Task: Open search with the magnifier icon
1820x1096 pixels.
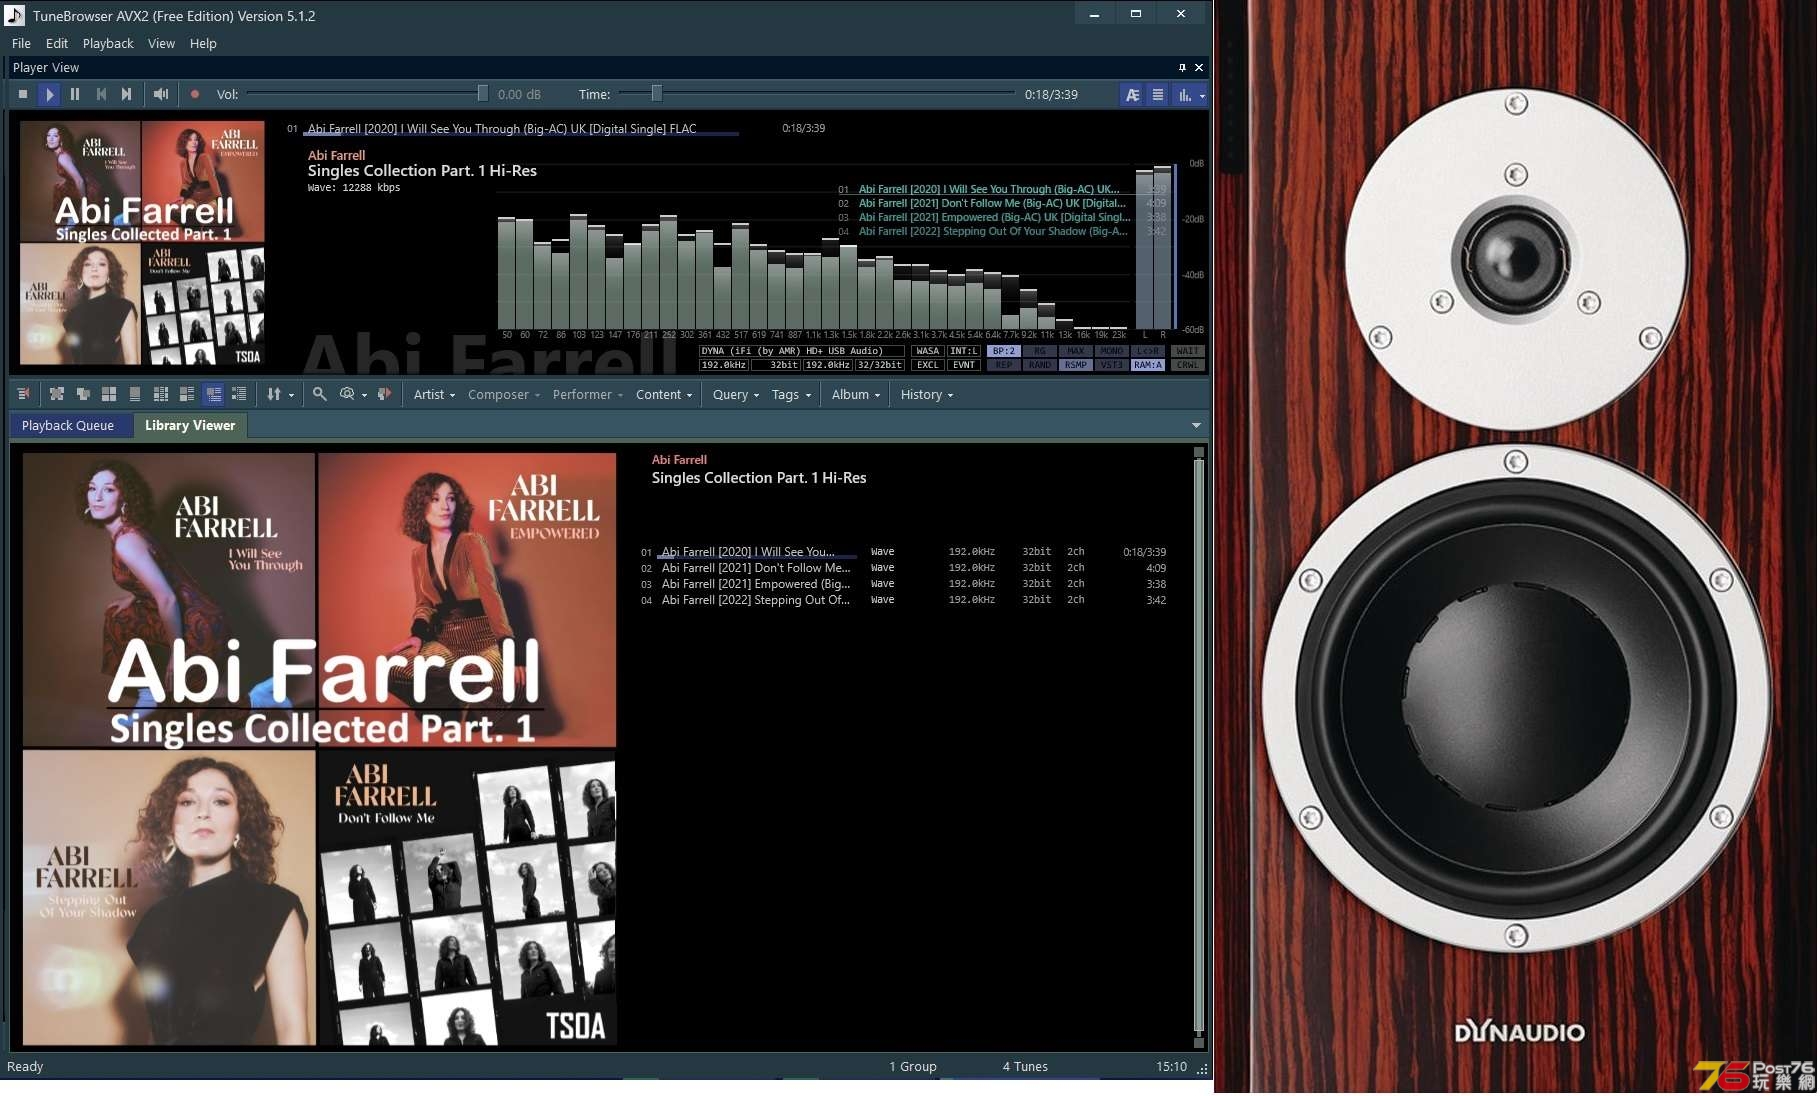Action: point(320,394)
